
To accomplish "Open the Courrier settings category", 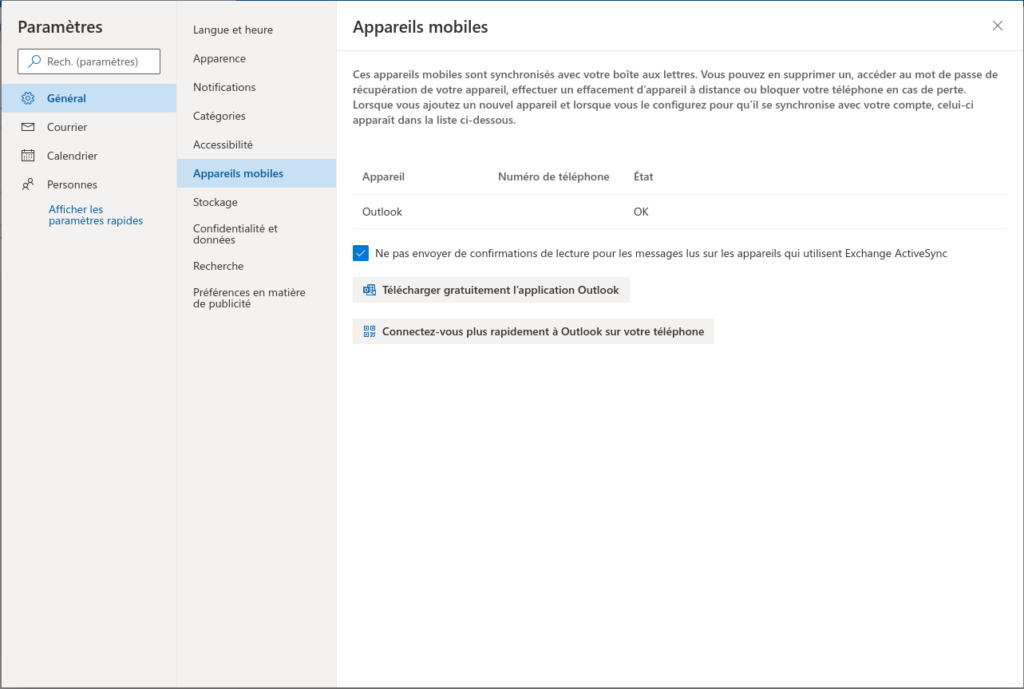I will point(89,127).
